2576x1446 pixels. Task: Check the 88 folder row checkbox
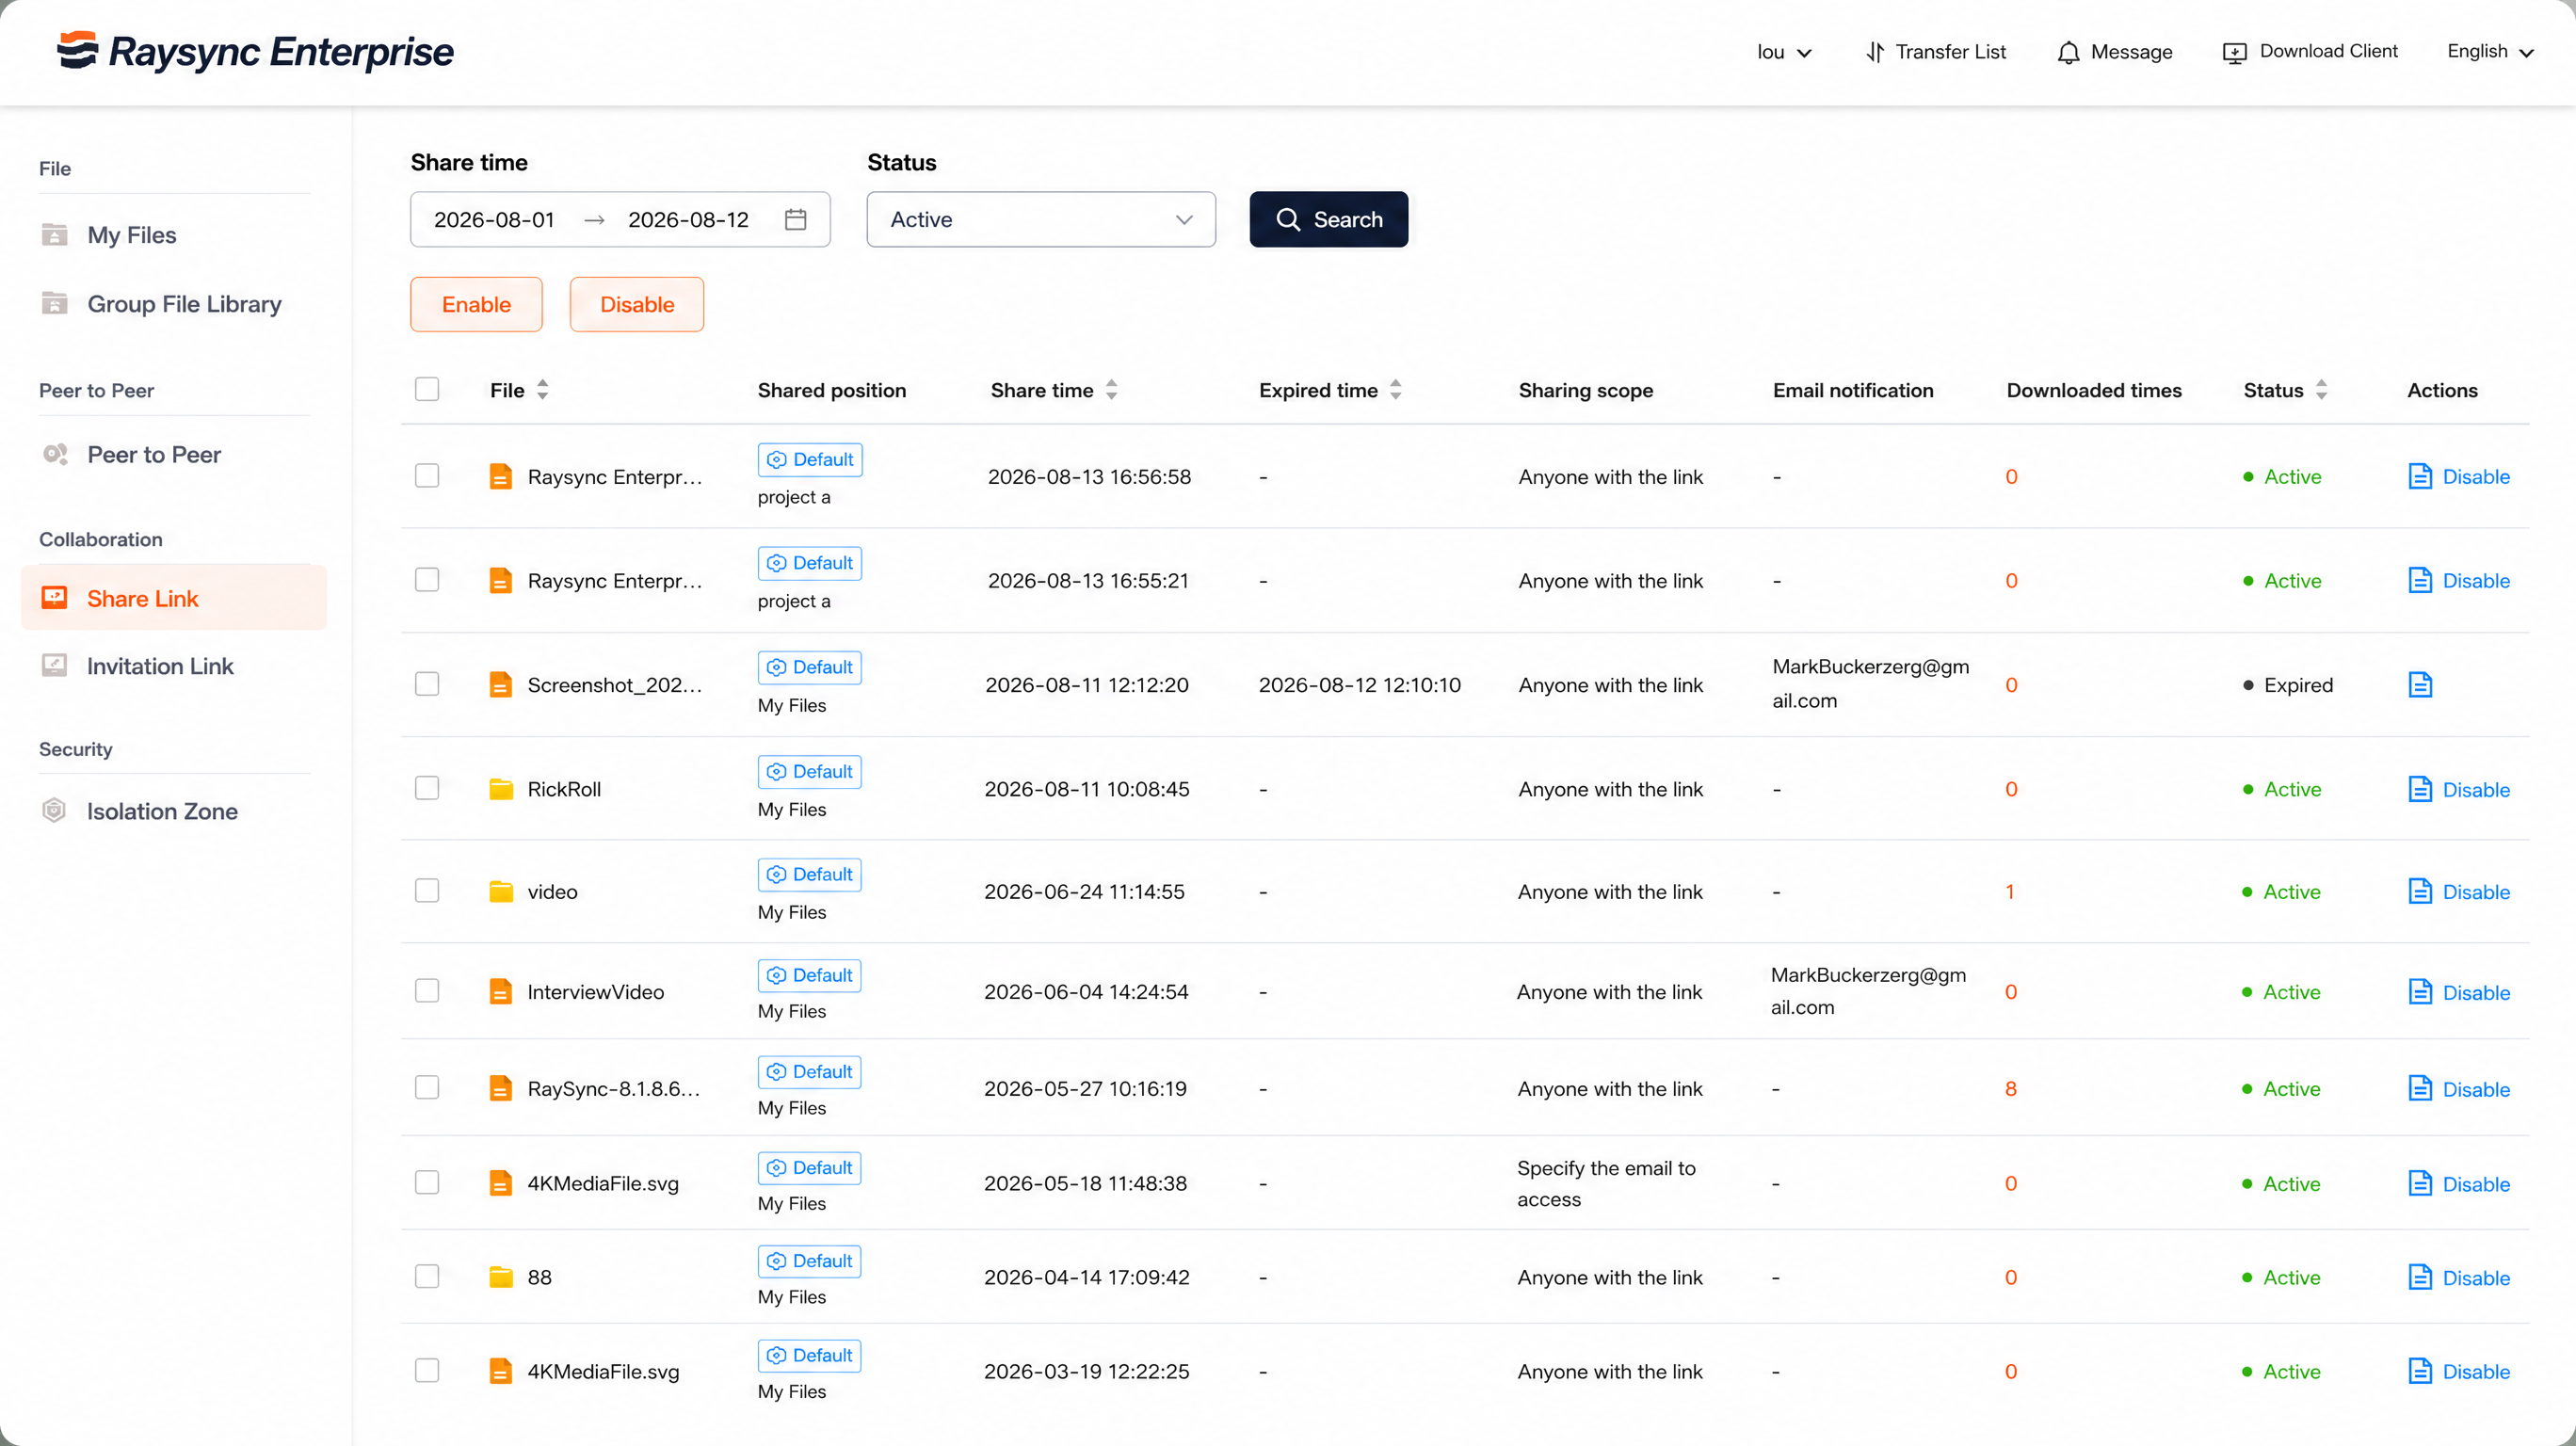427,1276
